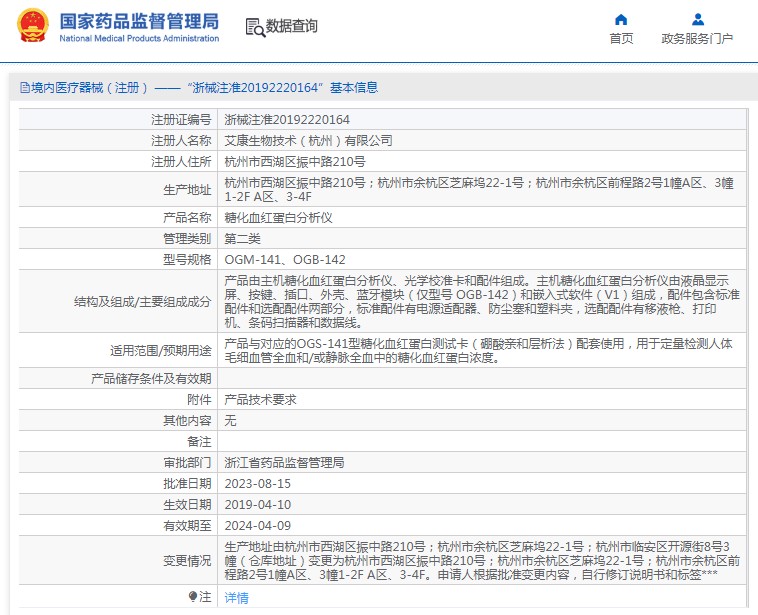Open the 首页 navigation label
The image size is (758, 615).
(621, 39)
